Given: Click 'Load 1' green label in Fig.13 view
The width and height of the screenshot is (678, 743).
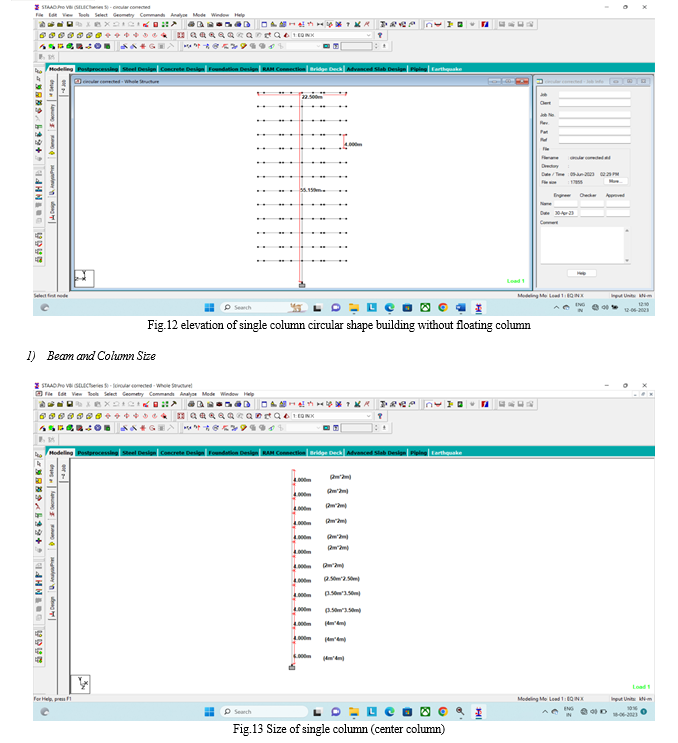Looking at the screenshot, I should 641,687.
